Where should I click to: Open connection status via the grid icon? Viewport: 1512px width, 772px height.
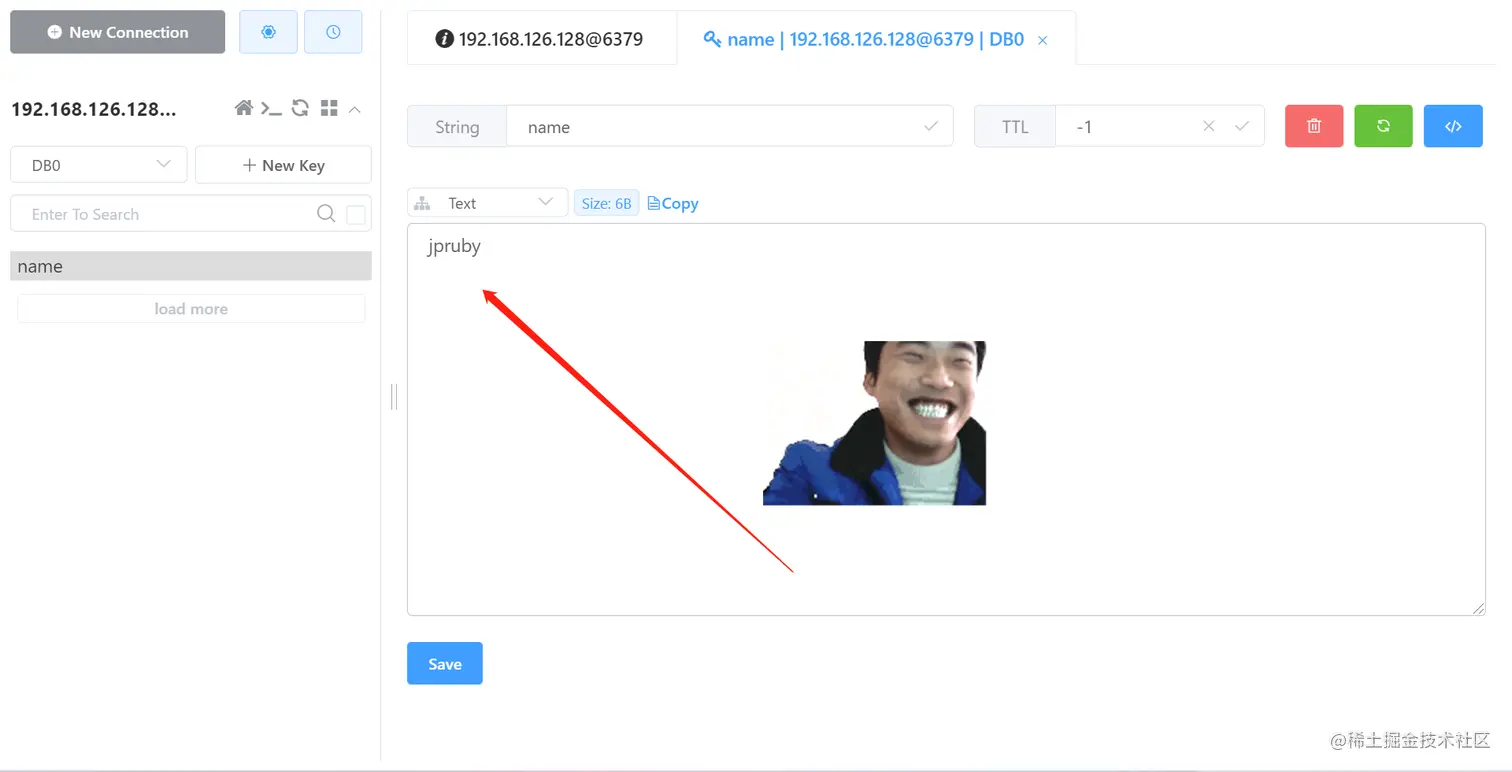[x=328, y=108]
